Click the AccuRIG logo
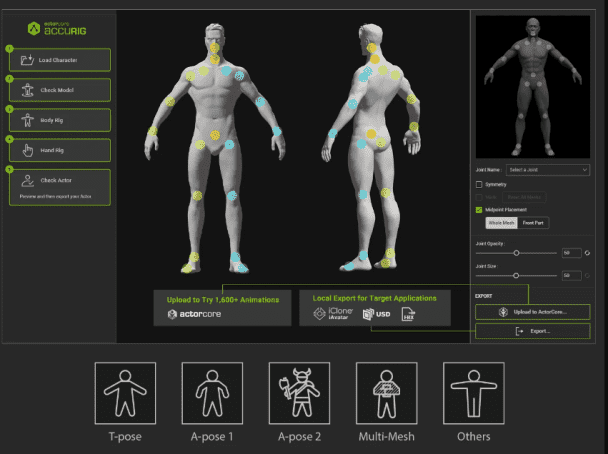This screenshot has width=608, height=454. (57, 29)
